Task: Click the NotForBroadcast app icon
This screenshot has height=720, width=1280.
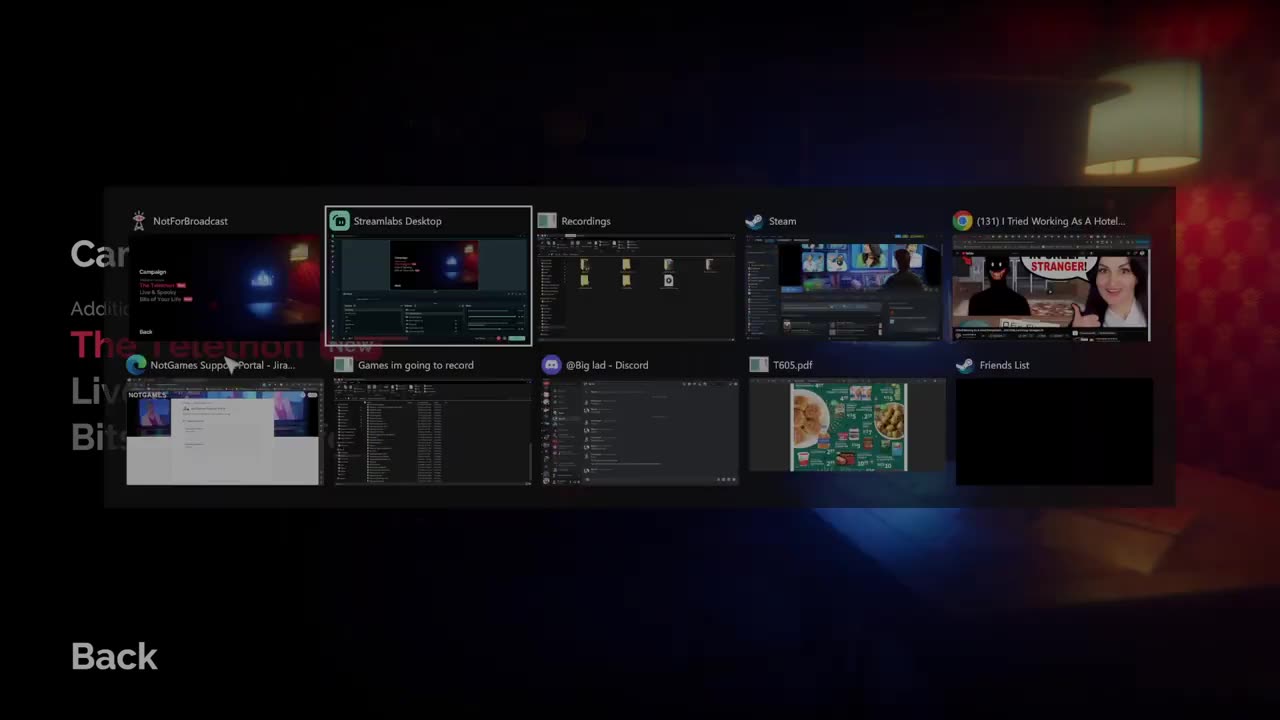Action: click(x=138, y=221)
